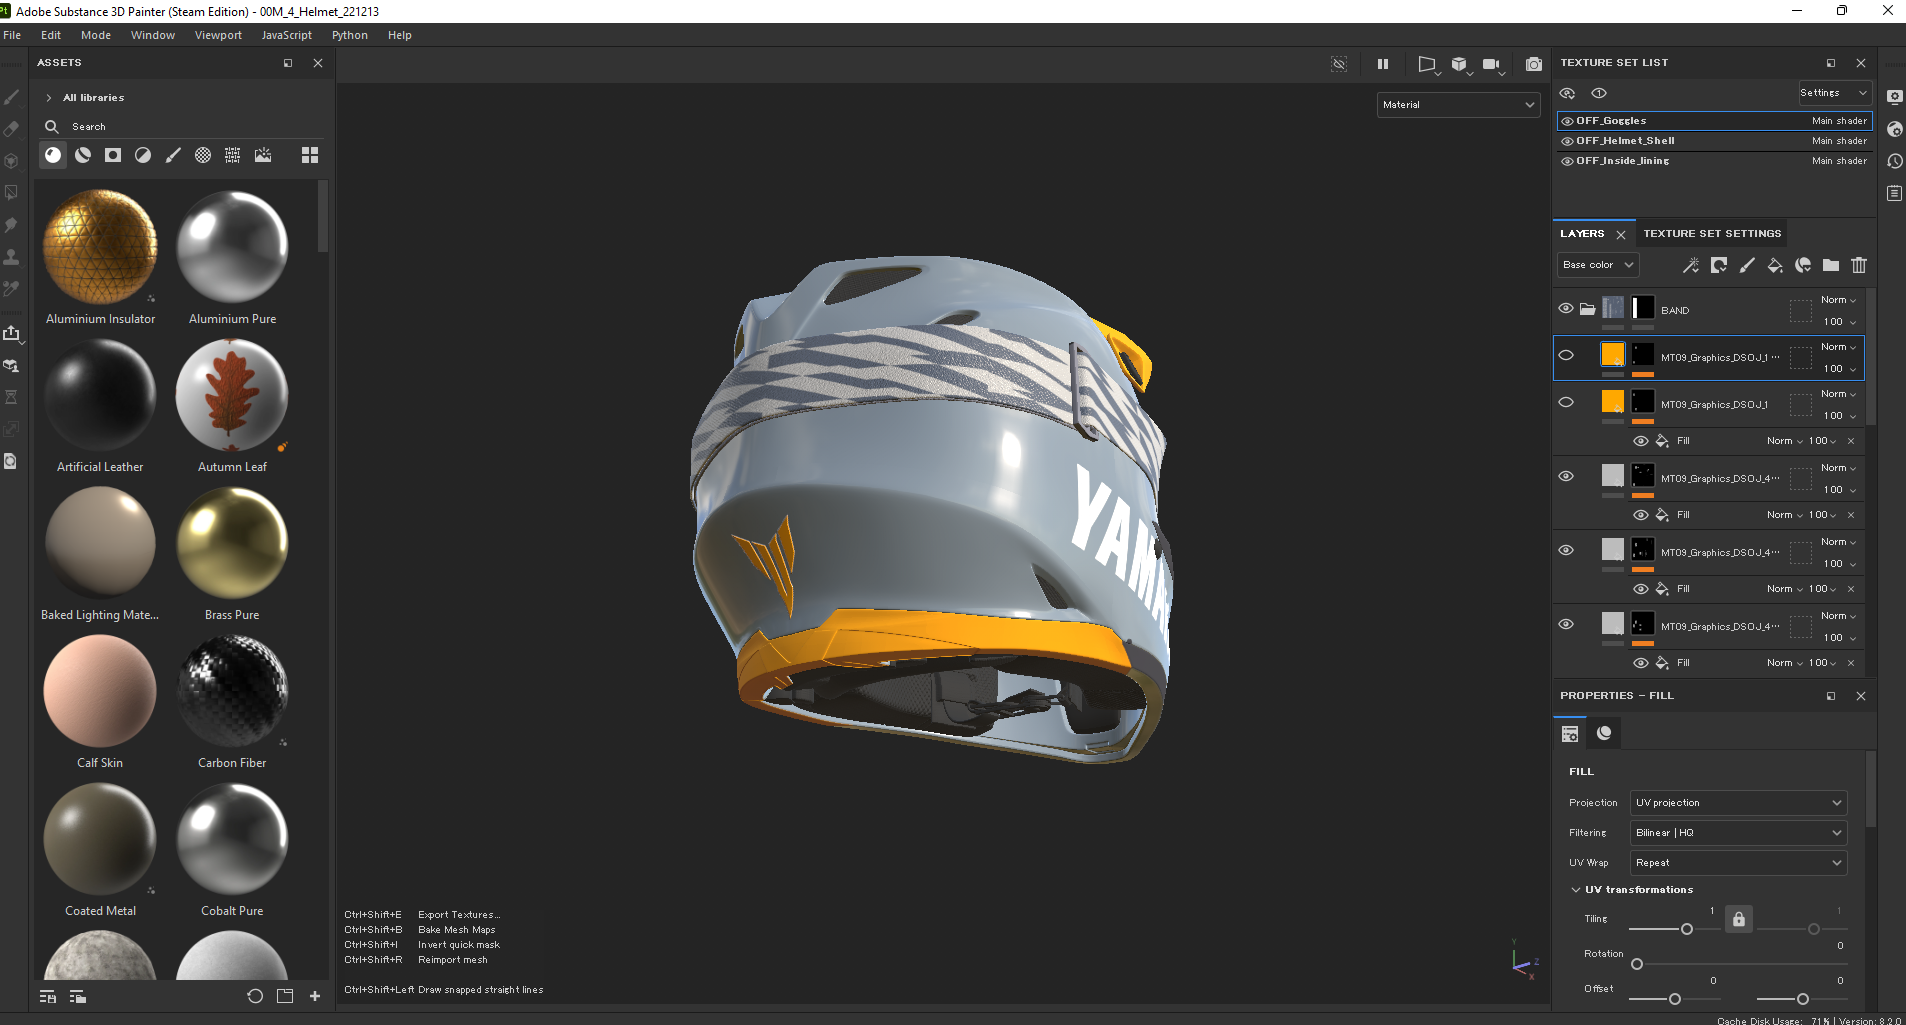Toggle the tiling lock in UV transformations
The image size is (1906, 1025).
pyautogui.click(x=1739, y=919)
